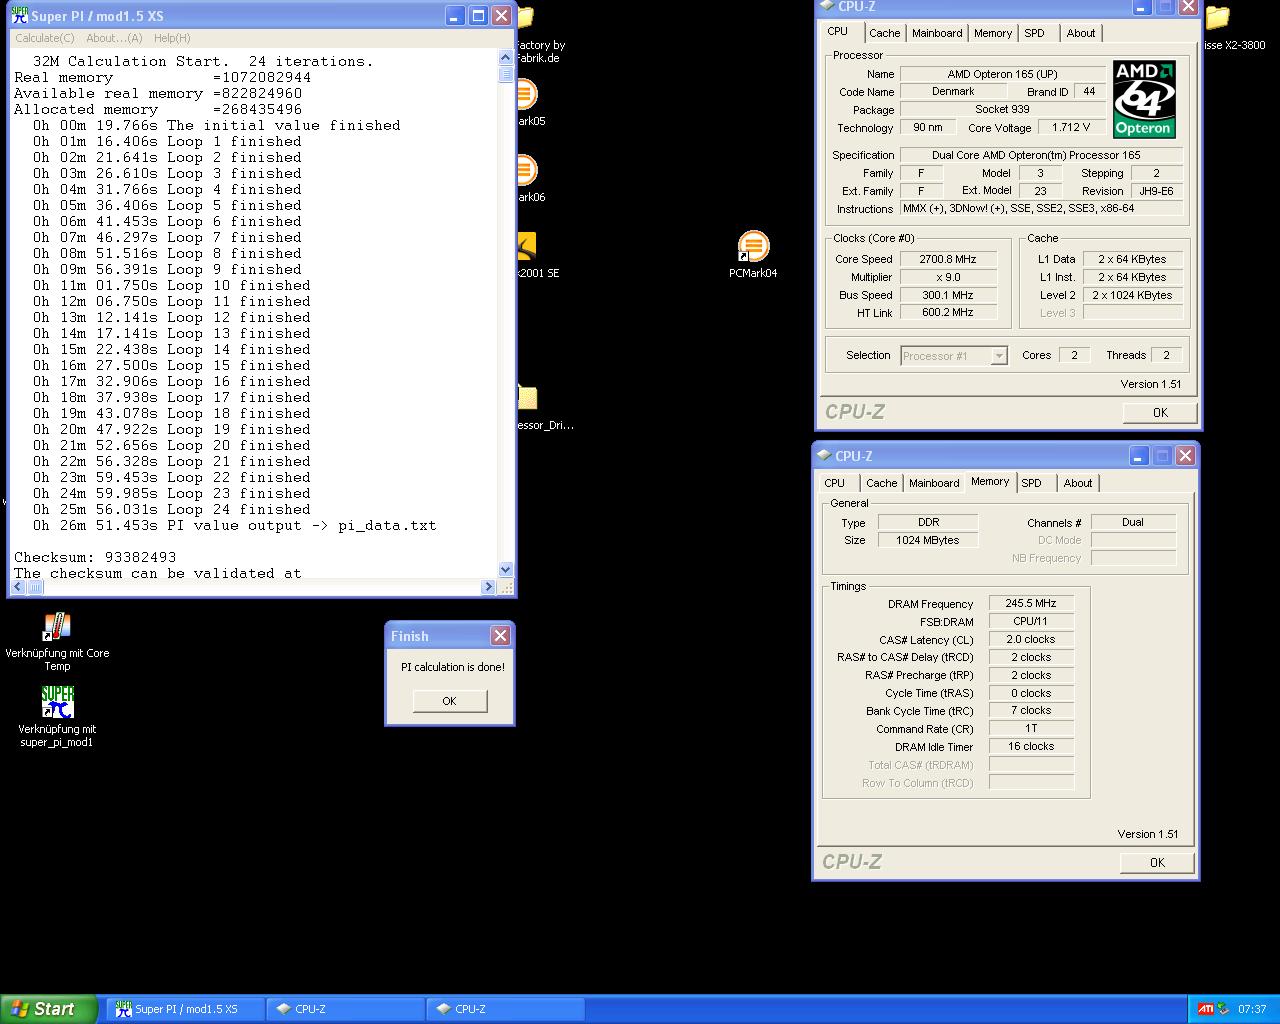
Task: Select the second CPU-Z taskbar button
Action: 506,1009
